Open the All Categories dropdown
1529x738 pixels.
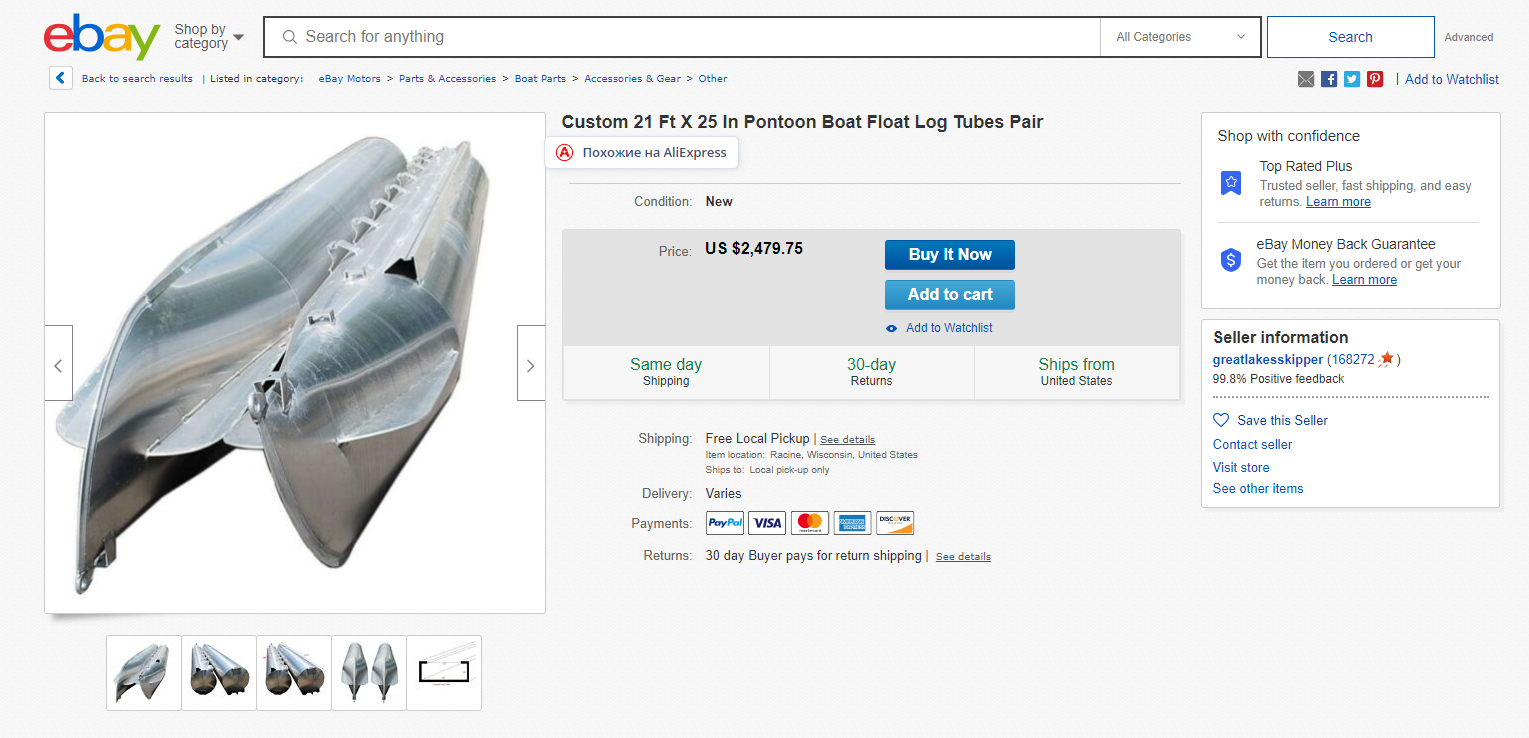coord(1180,37)
